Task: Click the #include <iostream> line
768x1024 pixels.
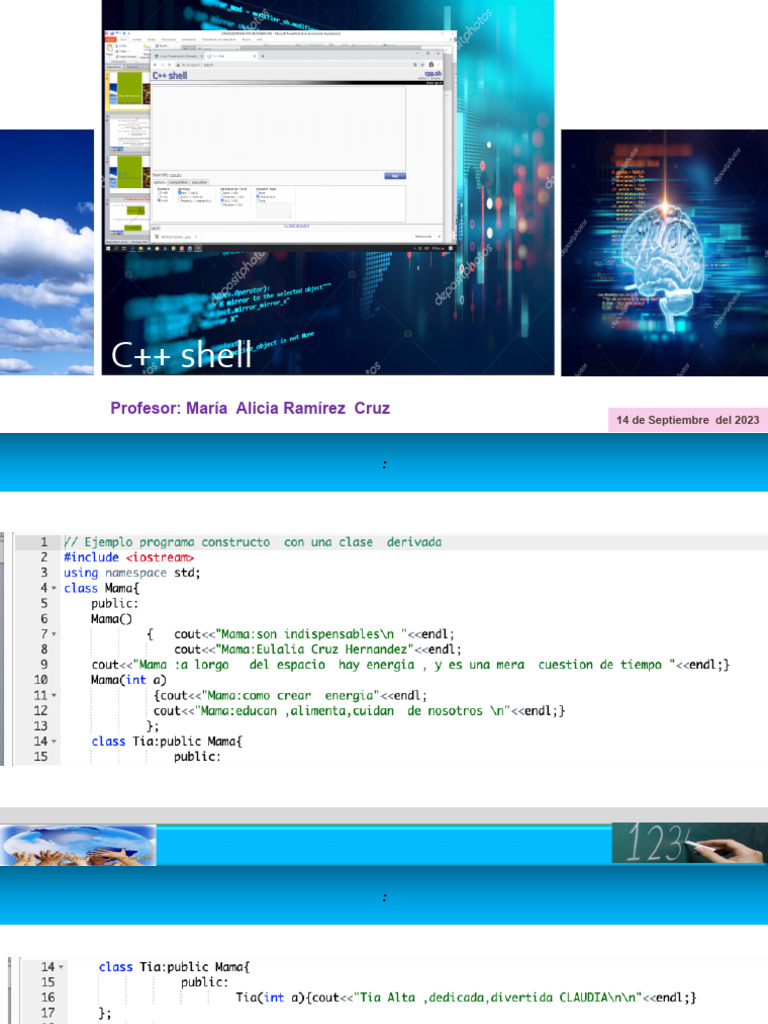Action: click(129, 558)
